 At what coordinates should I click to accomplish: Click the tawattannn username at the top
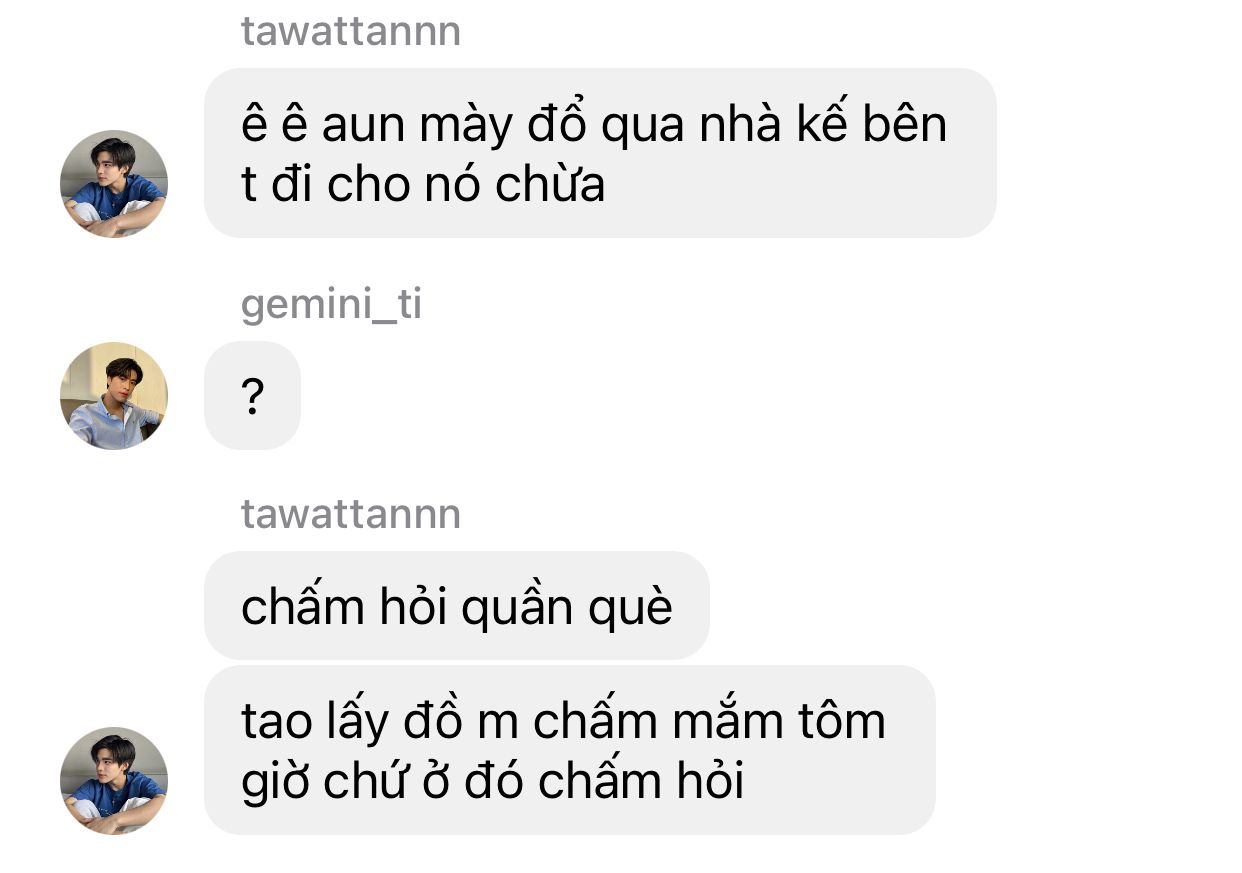[x=351, y=31]
